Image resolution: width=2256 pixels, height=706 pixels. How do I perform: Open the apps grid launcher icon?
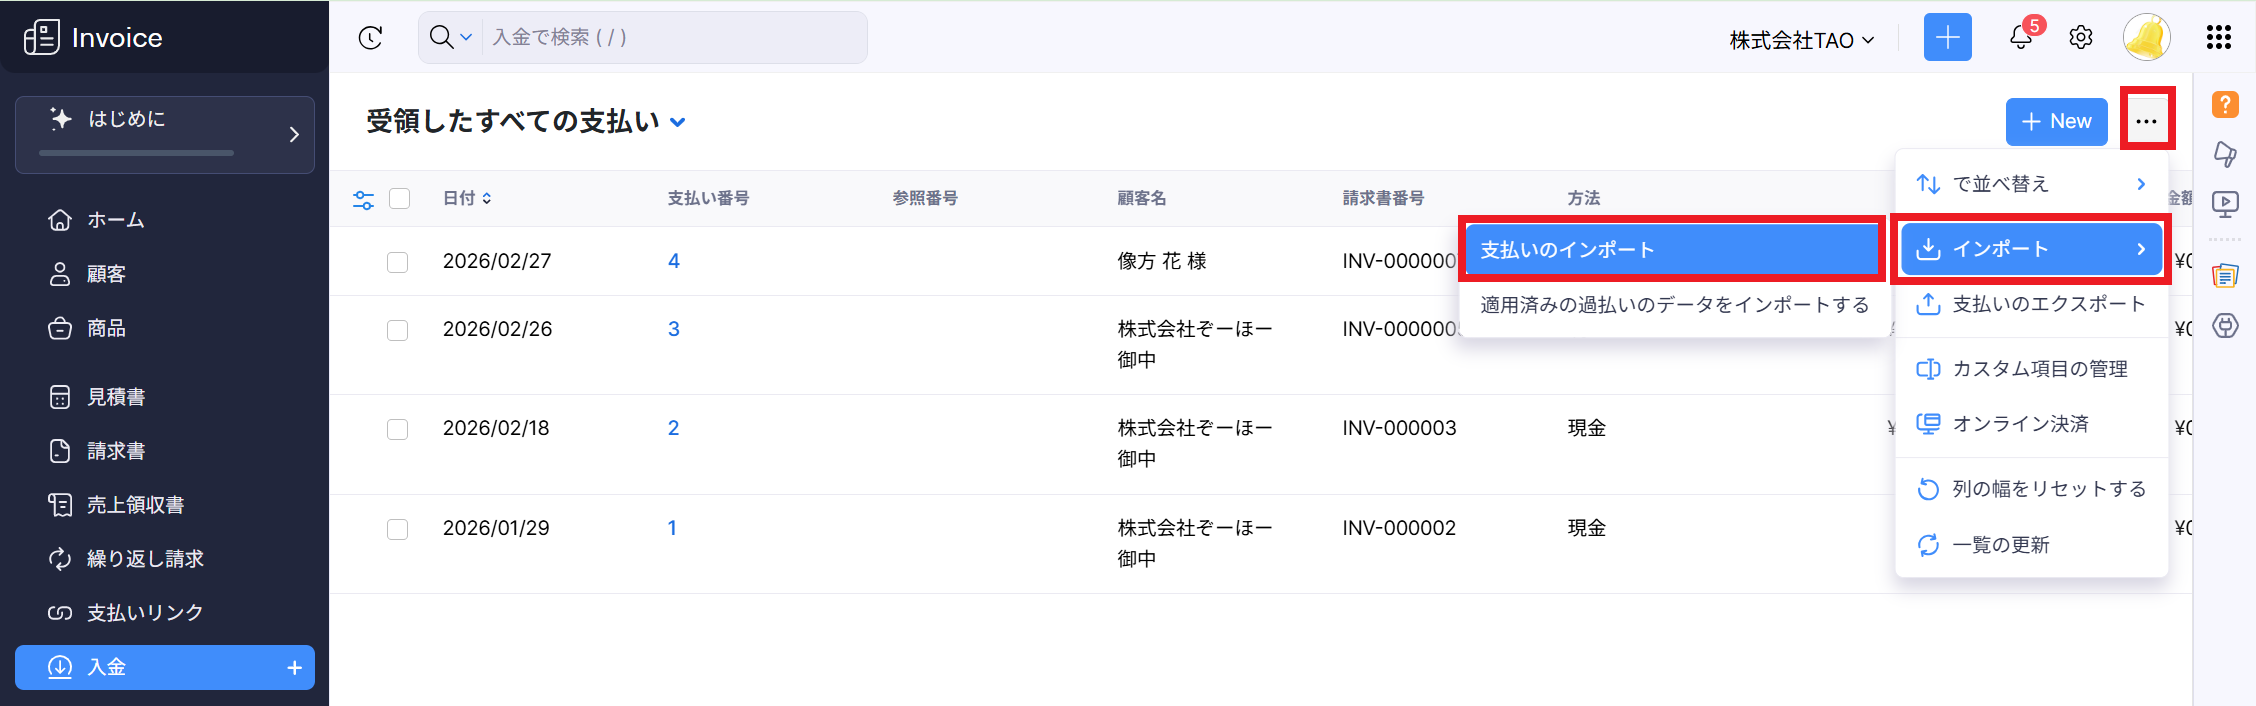[2218, 38]
